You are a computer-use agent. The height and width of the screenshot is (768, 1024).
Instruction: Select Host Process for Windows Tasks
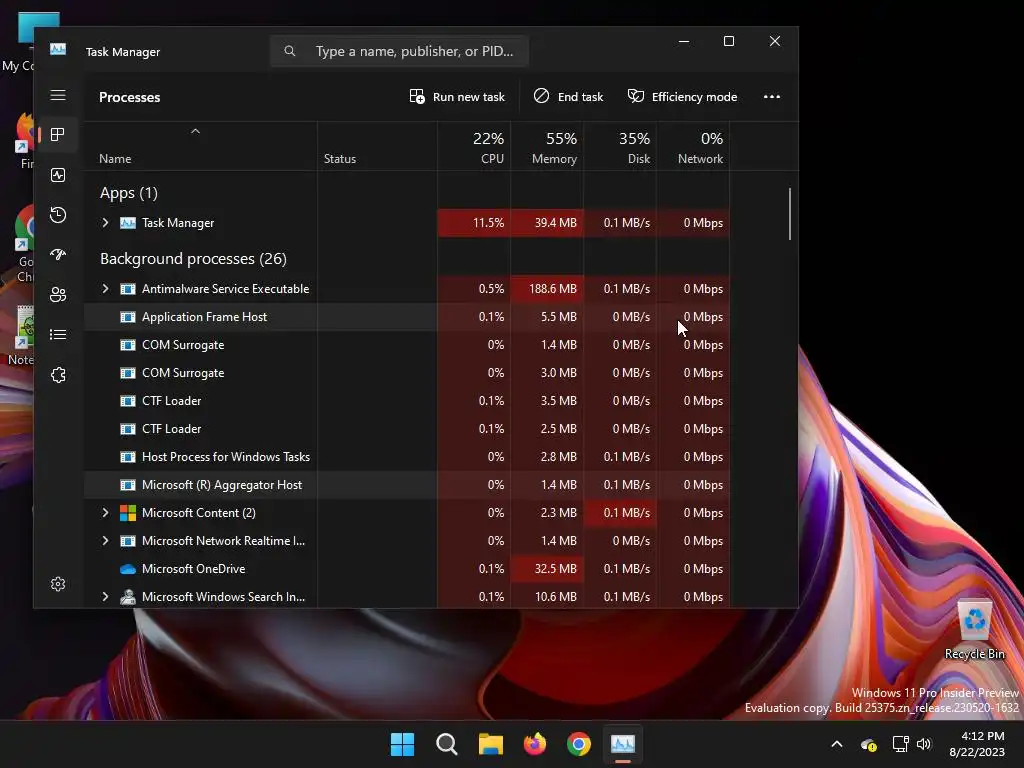(407, 457)
